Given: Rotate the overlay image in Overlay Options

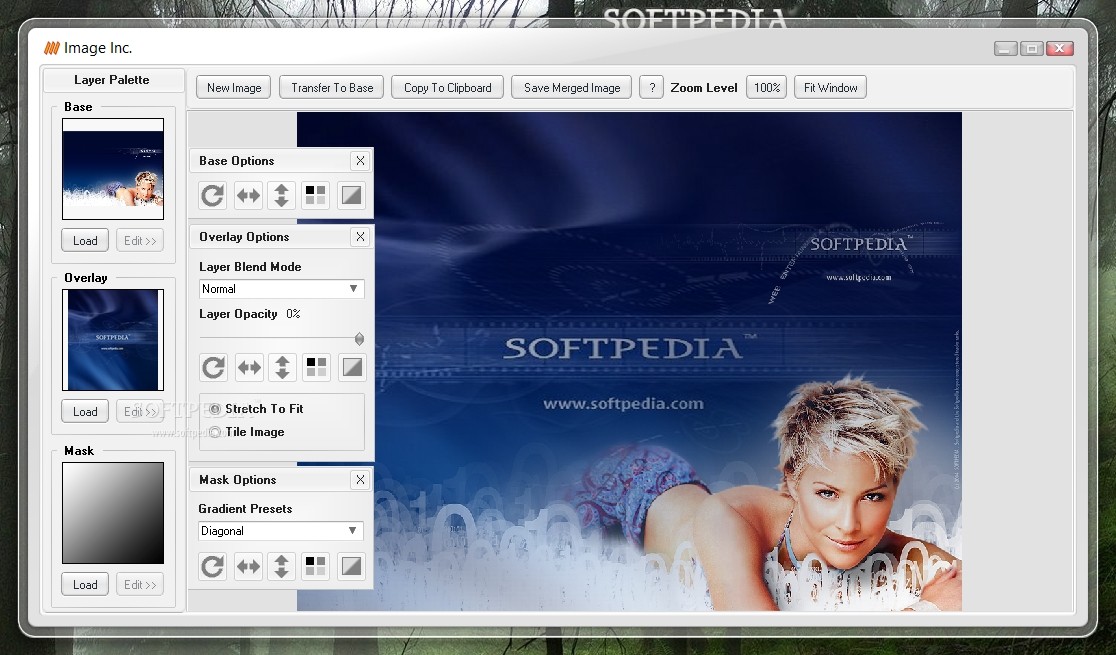Looking at the screenshot, I should click(213, 367).
